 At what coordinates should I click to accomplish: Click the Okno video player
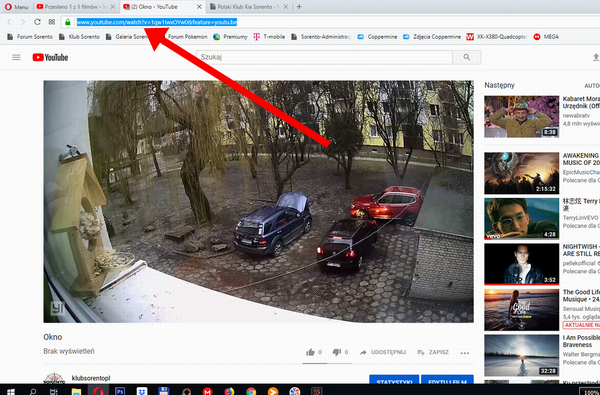click(x=258, y=201)
